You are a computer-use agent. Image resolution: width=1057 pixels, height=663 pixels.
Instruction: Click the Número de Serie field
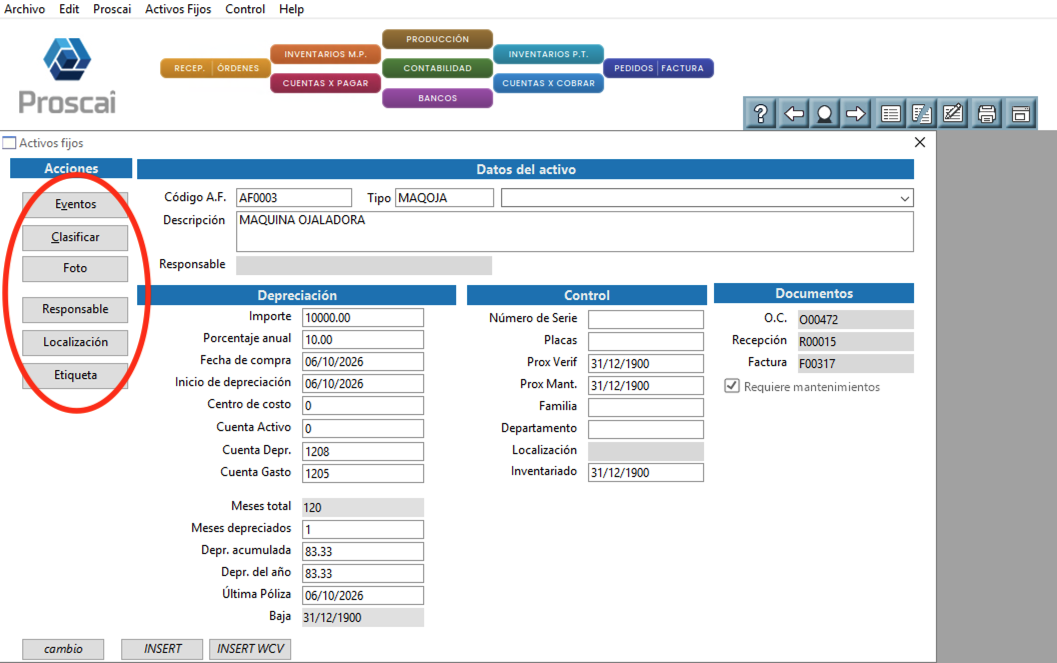(645, 319)
